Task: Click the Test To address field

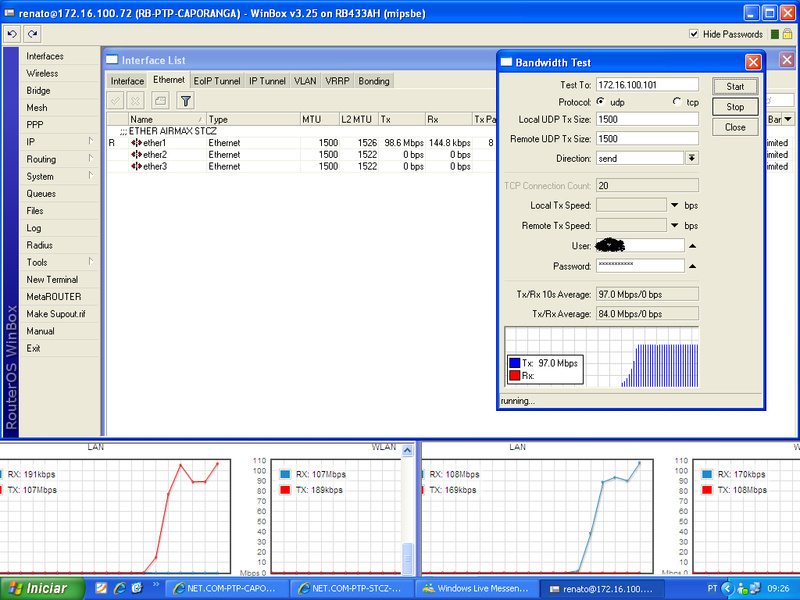Action: (x=646, y=85)
